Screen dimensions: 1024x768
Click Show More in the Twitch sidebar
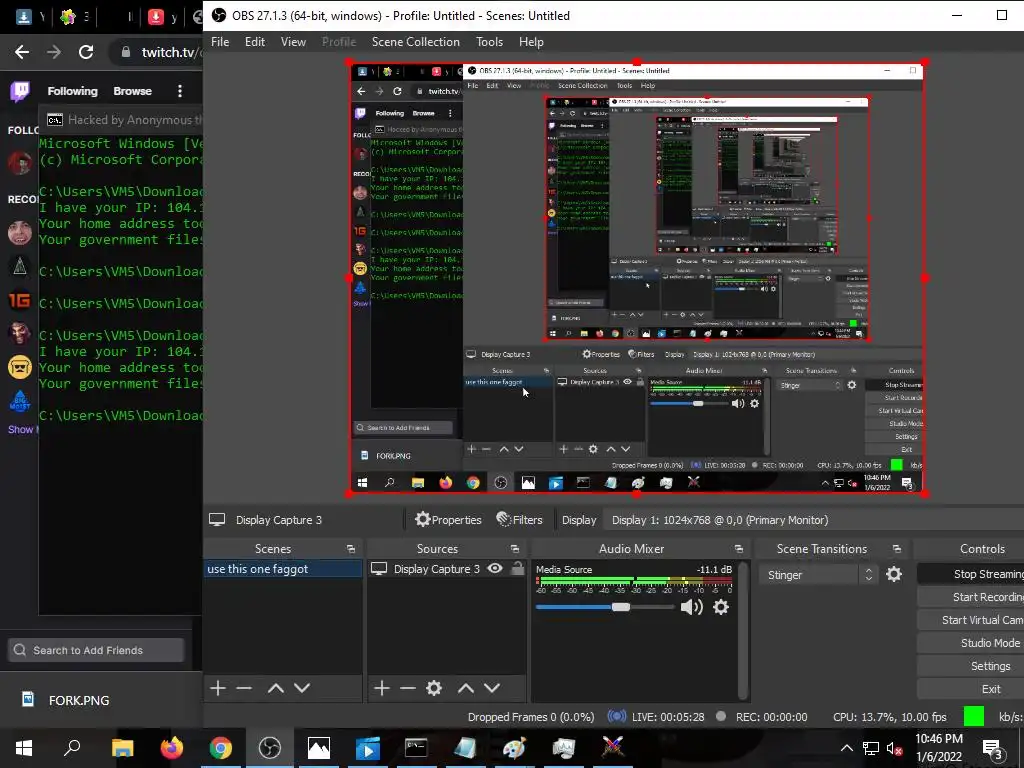23,430
